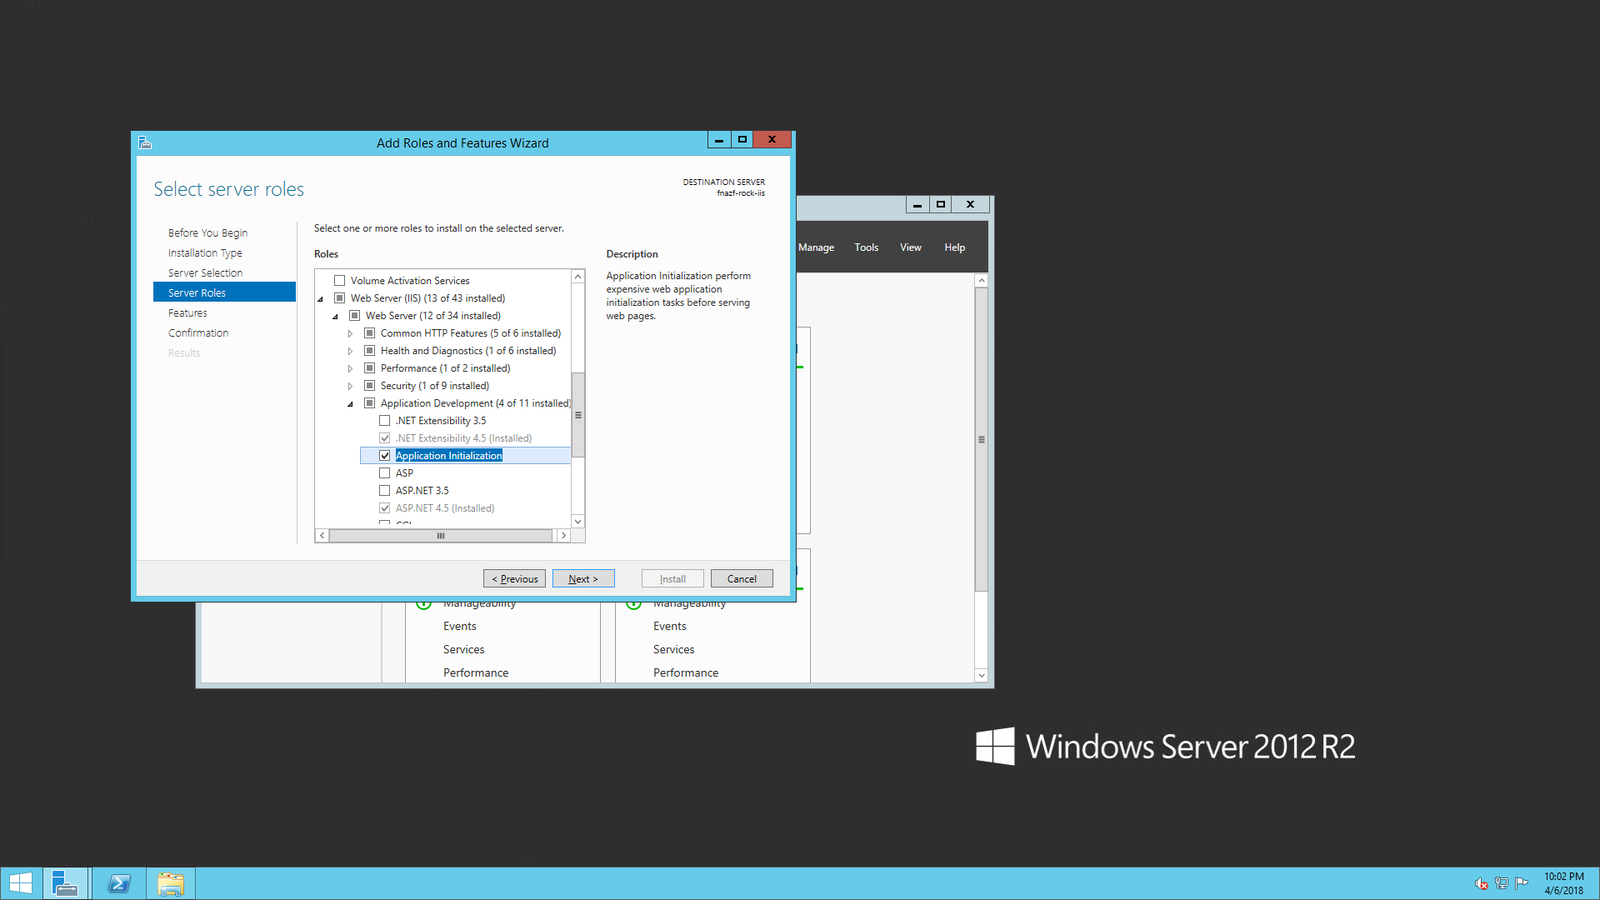Select the Server Roles step
Screen dimensions: 1600x900
224,292
